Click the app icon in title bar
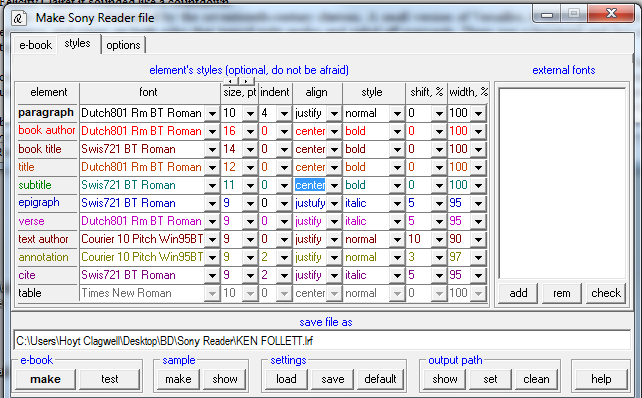642x398 pixels. 19,18
